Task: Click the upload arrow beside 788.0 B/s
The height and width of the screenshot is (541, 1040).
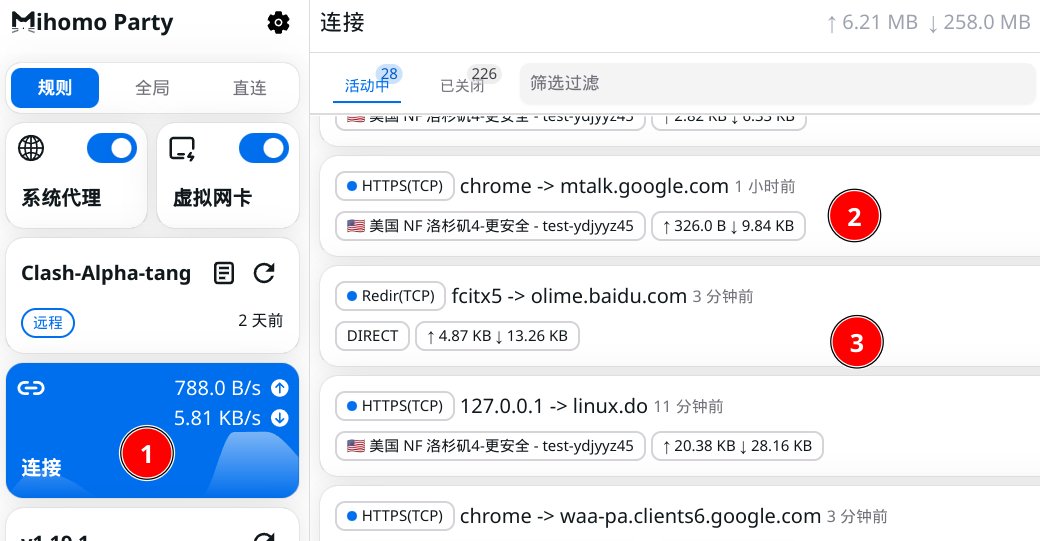Action: coord(280,388)
